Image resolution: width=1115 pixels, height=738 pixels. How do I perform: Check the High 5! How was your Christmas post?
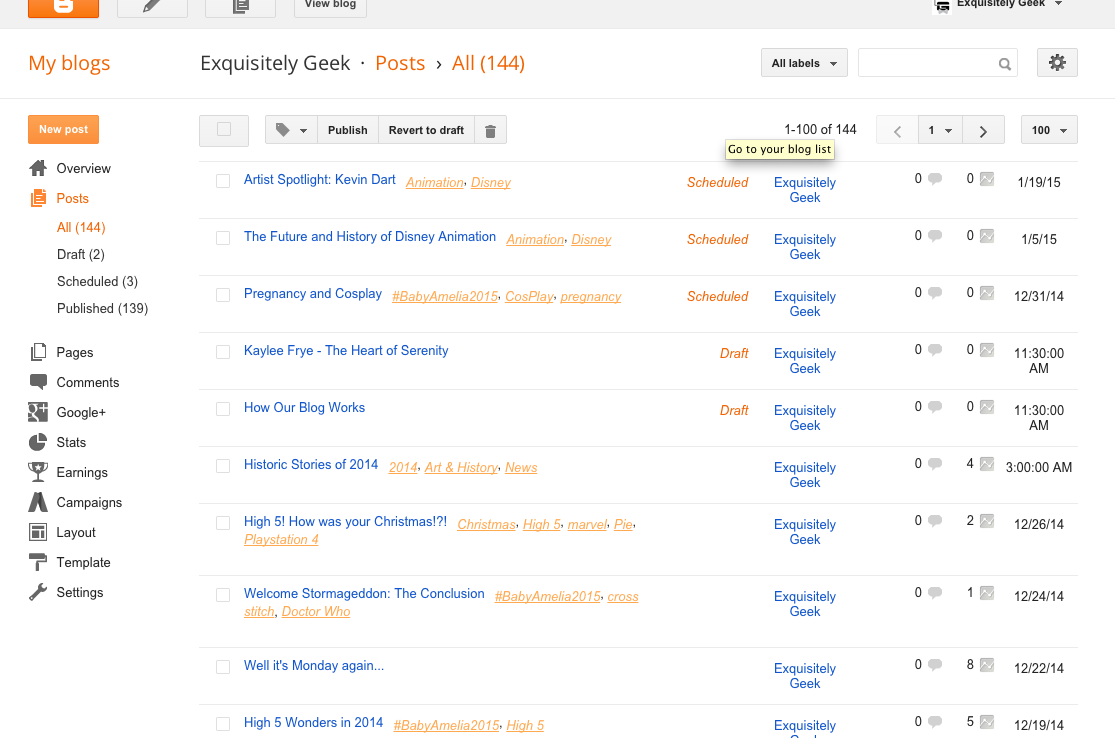[223, 523]
